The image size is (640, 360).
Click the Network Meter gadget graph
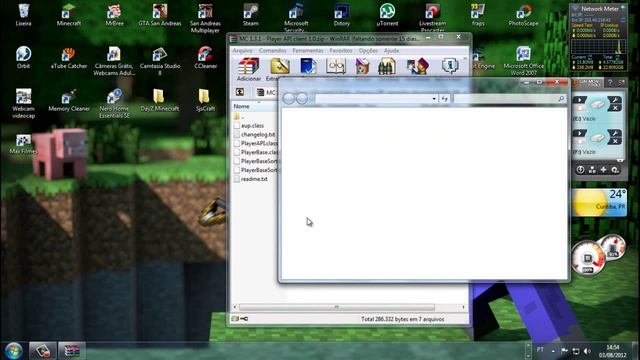(598, 46)
